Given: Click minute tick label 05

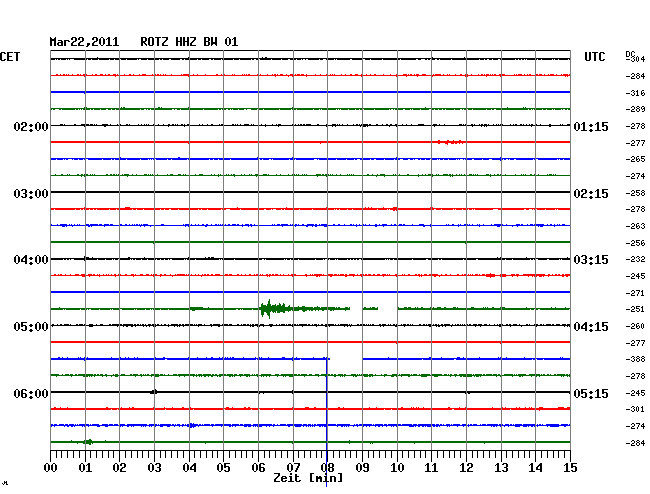Looking at the screenshot, I should [x=223, y=468].
